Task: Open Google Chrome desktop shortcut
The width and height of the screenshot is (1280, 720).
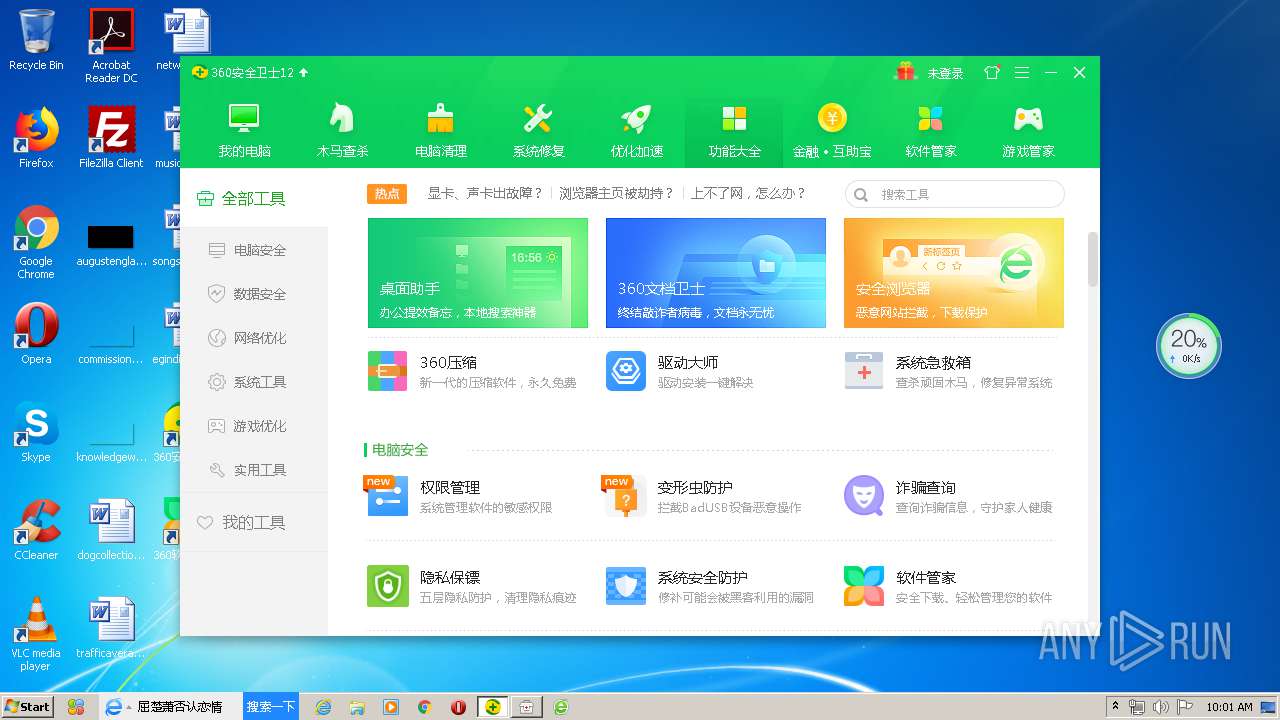Action: [x=36, y=242]
